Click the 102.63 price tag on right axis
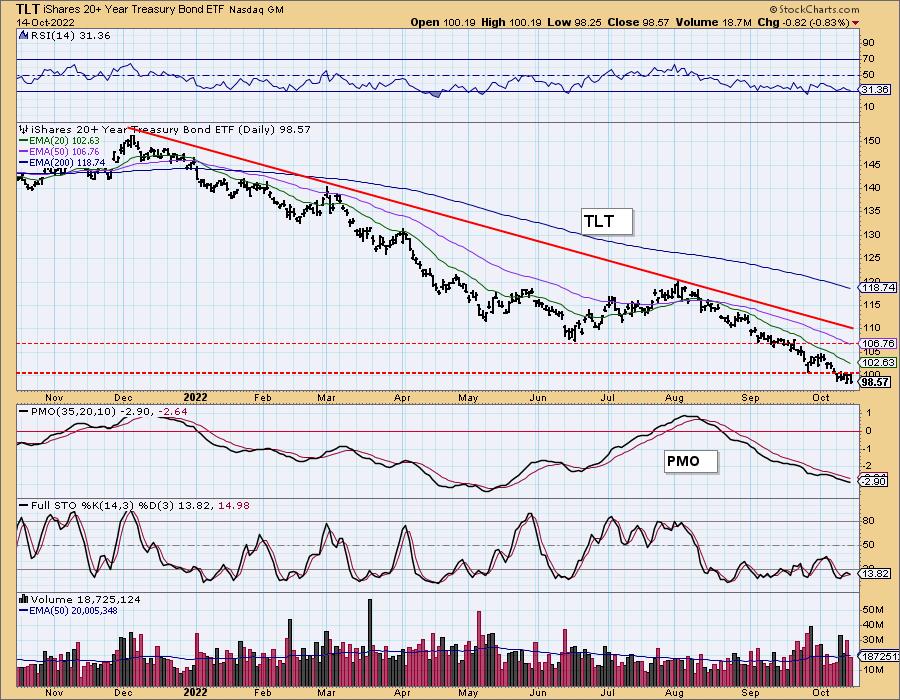This screenshot has height=700, width=900. pos(878,363)
